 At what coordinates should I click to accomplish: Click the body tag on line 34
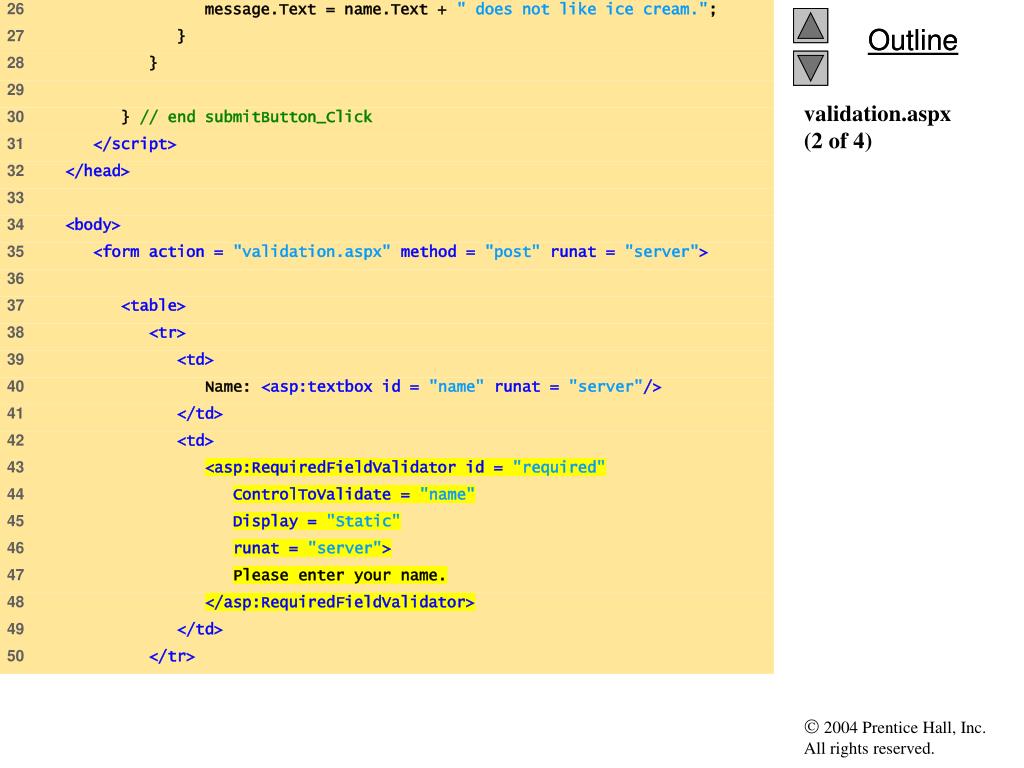93,225
